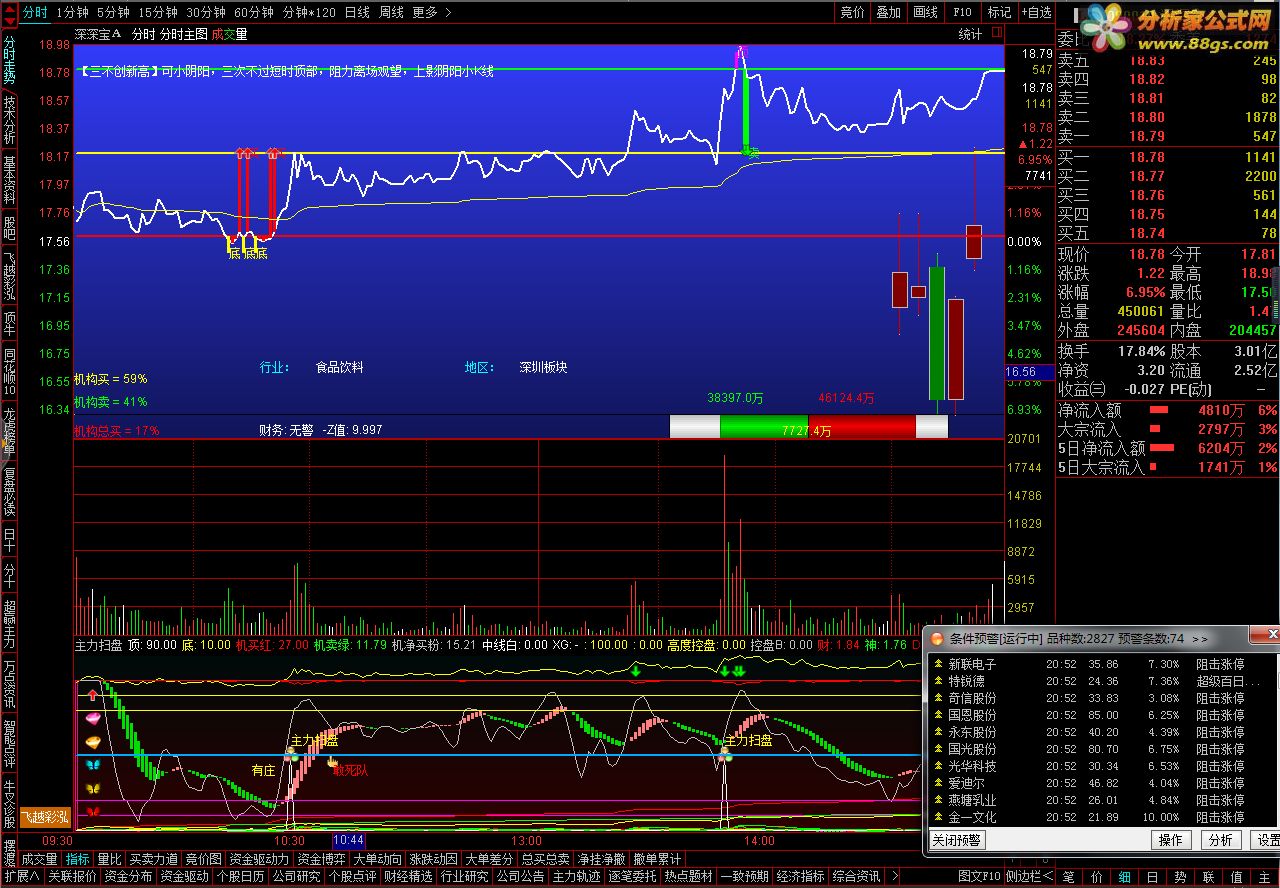
Task: Open the 超赢主力 sidebar tab
Action: point(9,624)
